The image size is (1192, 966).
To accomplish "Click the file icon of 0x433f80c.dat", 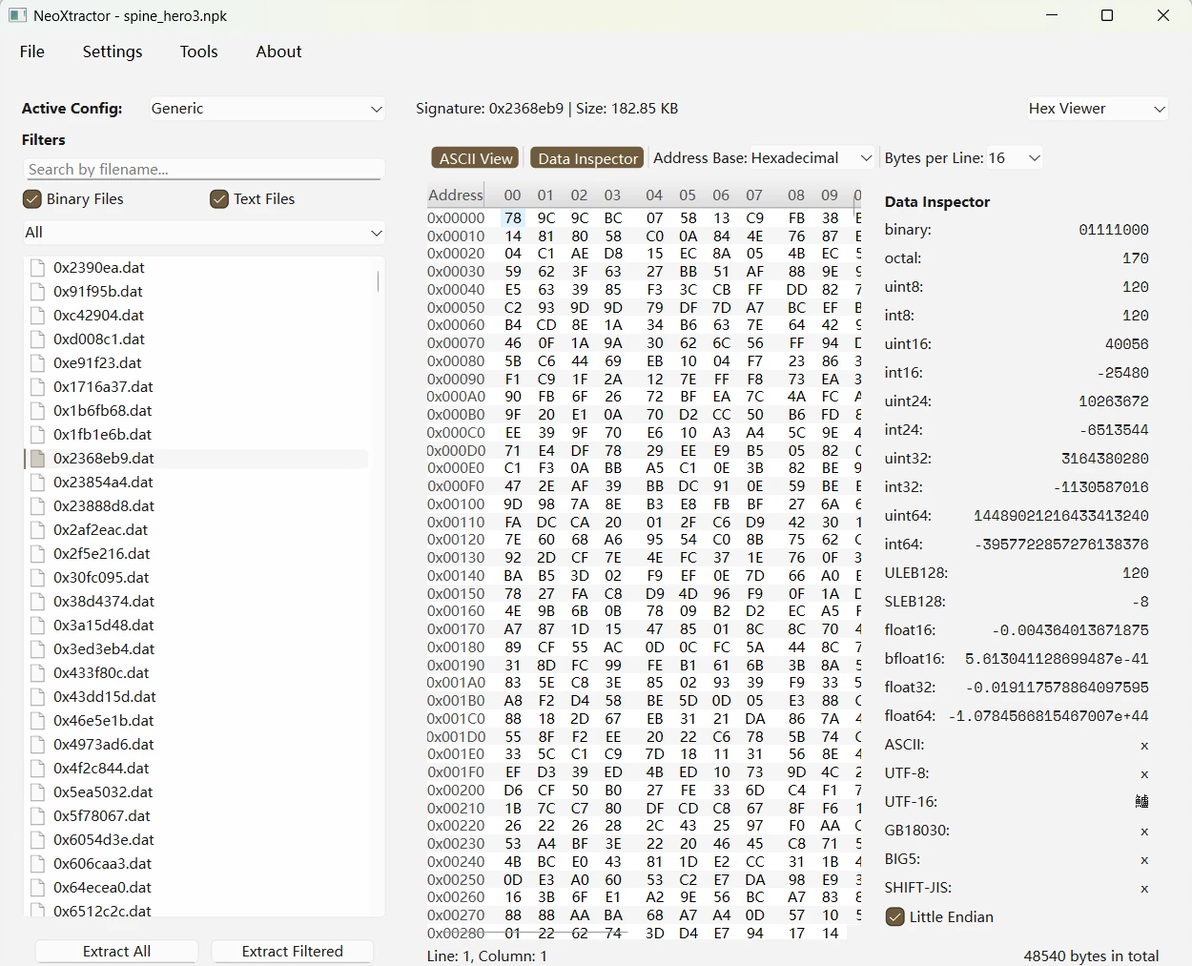I will click(37, 673).
